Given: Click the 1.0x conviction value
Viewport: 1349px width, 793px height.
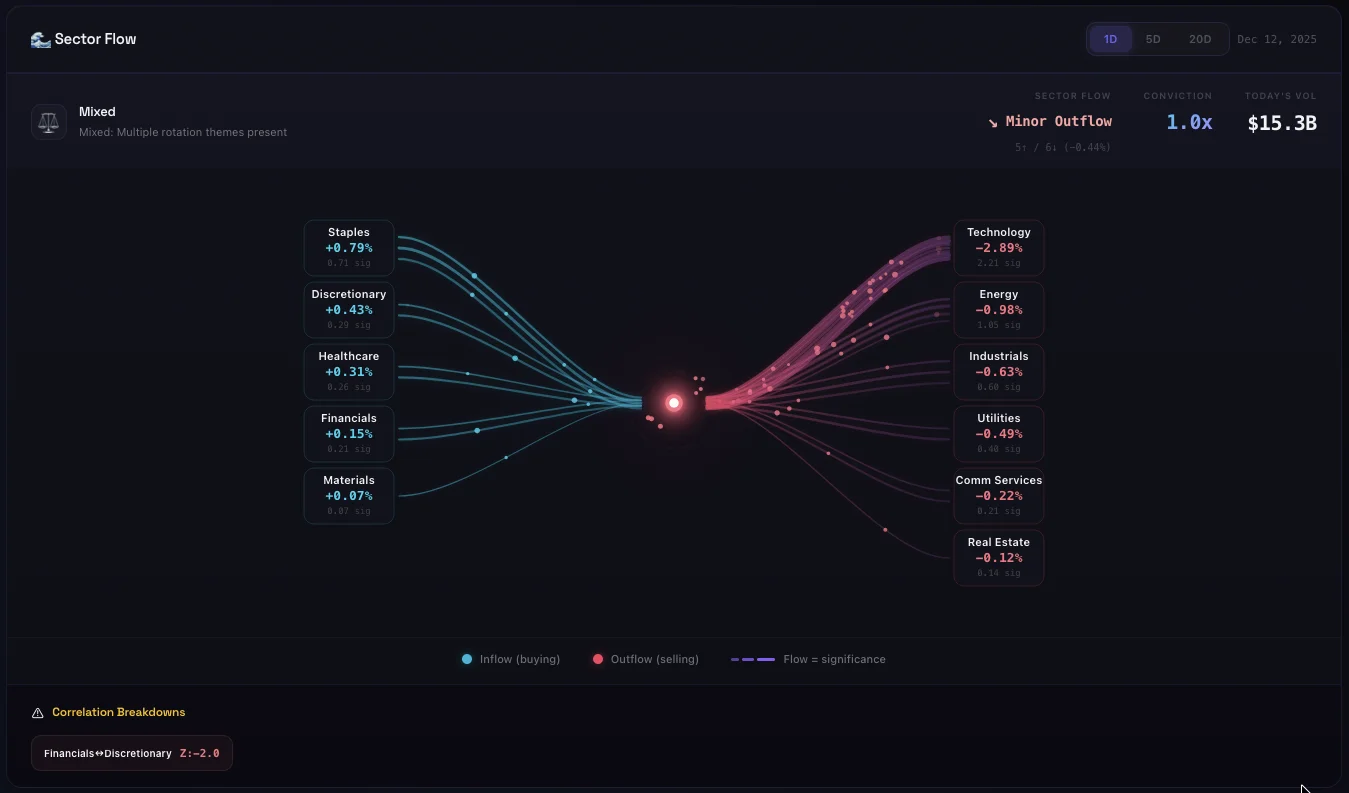Looking at the screenshot, I should pos(1189,122).
